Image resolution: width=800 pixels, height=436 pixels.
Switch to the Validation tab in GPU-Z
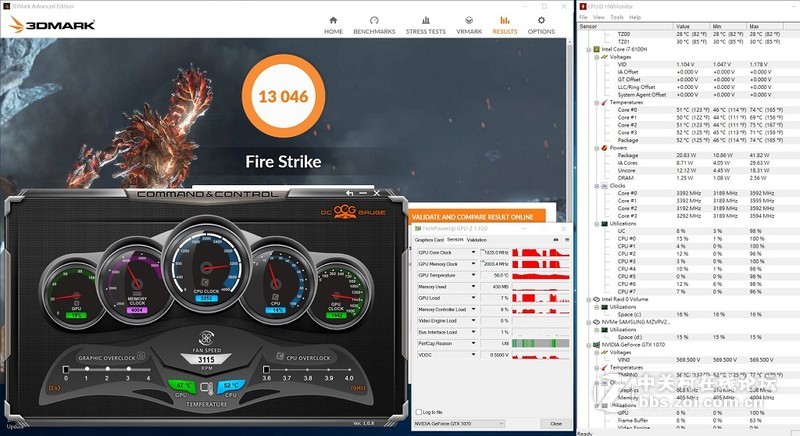(477, 240)
